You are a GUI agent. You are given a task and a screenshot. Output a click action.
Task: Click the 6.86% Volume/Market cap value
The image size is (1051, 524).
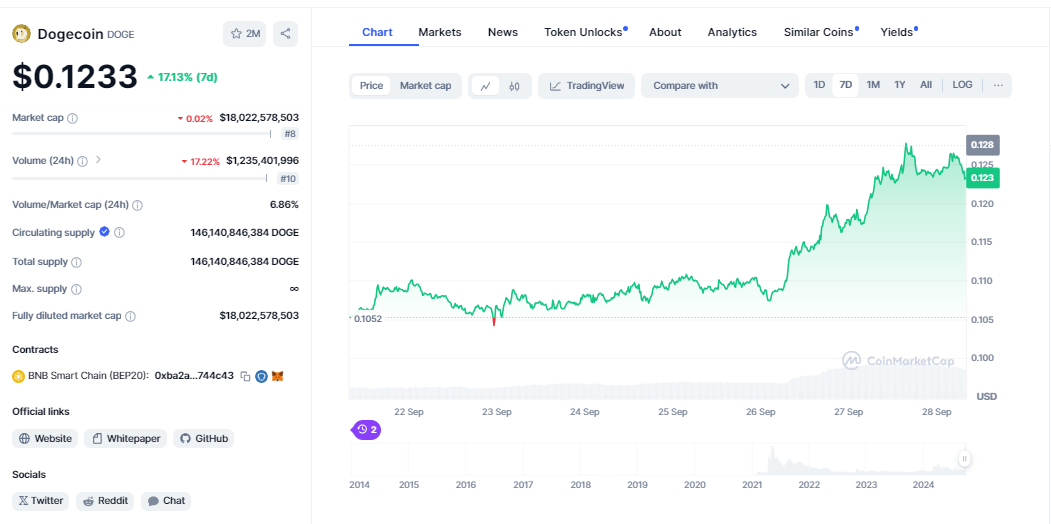284,204
